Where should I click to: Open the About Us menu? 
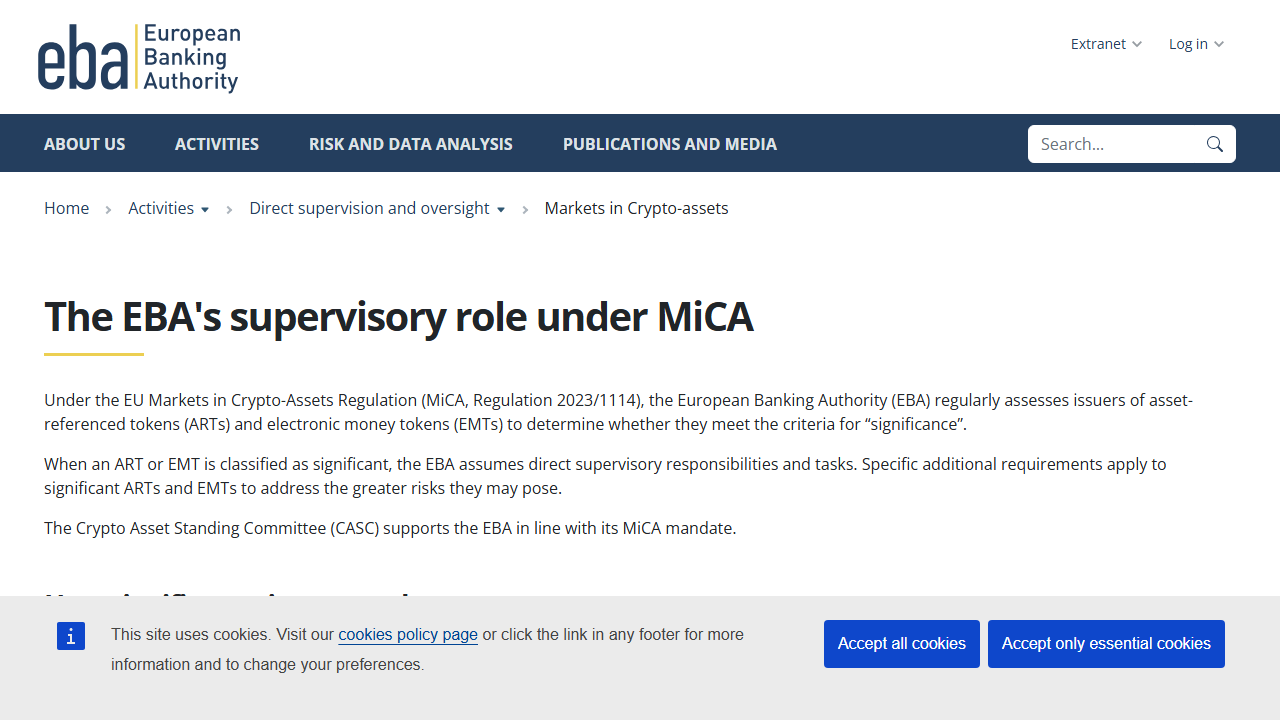pyautogui.click(x=85, y=144)
